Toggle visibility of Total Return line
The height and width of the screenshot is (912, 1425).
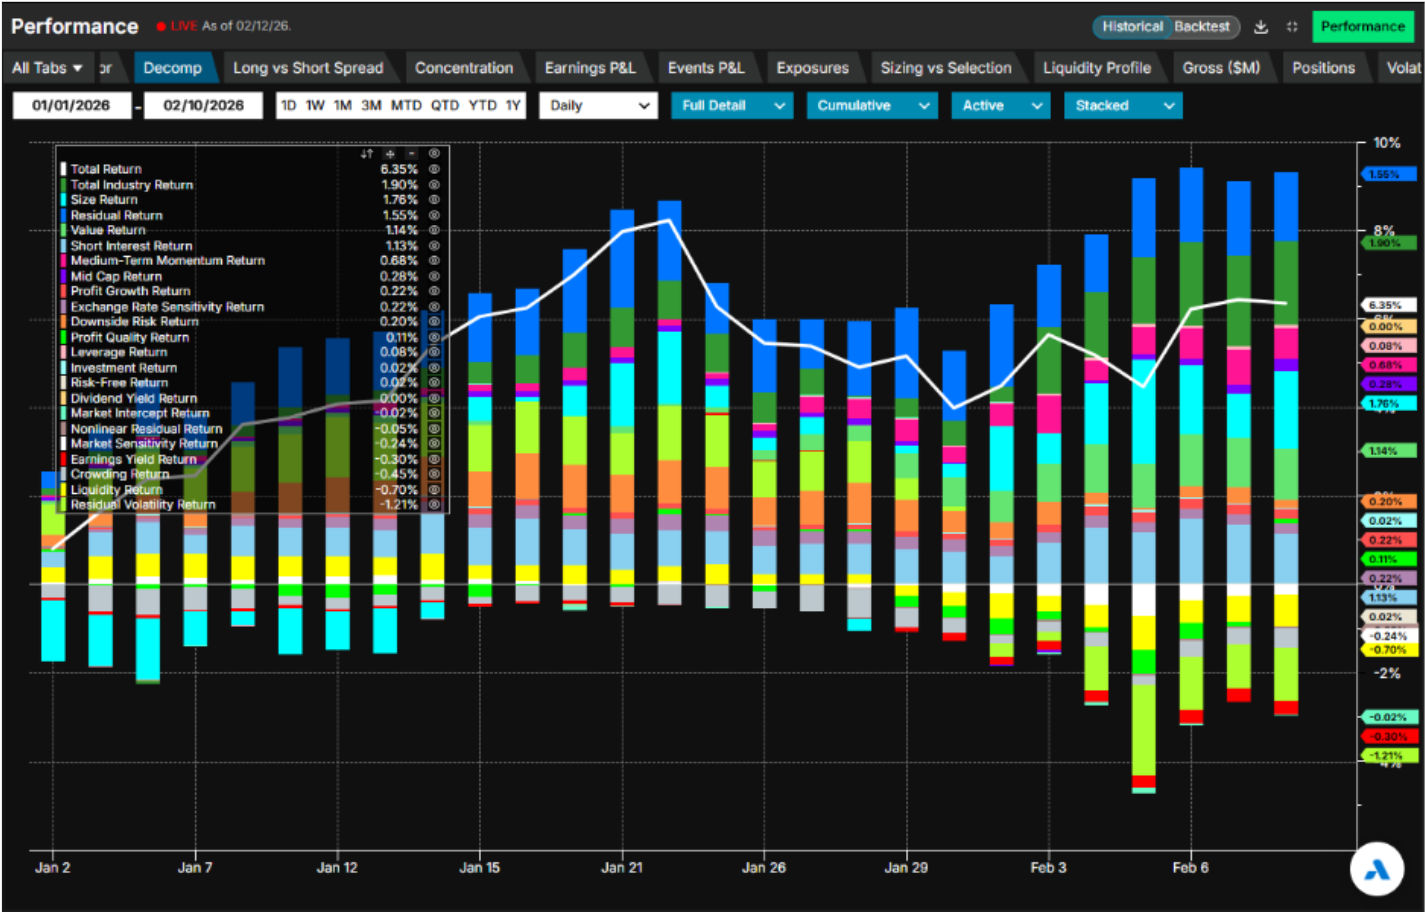click(434, 169)
